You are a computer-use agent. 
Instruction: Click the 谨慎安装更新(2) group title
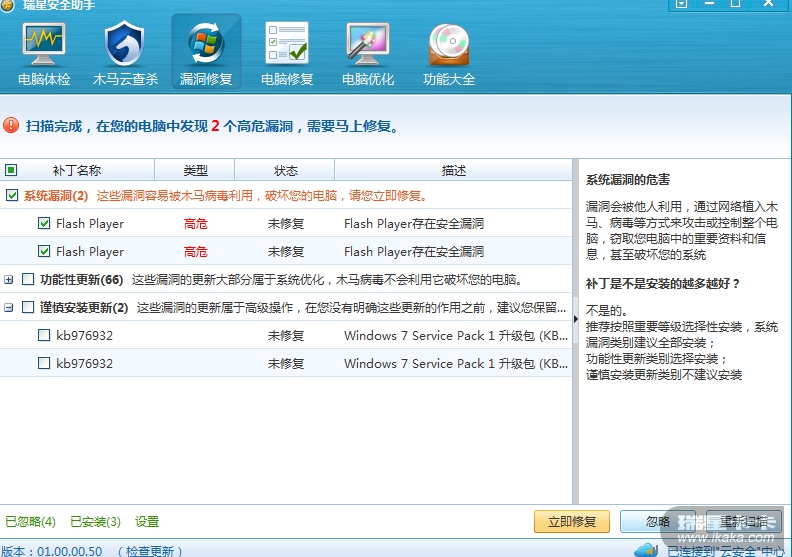pos(84,307)
